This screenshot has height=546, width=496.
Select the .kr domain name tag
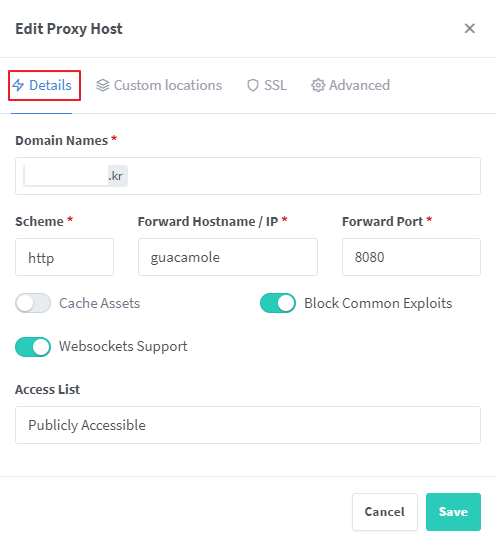click(x=76, y=176)
